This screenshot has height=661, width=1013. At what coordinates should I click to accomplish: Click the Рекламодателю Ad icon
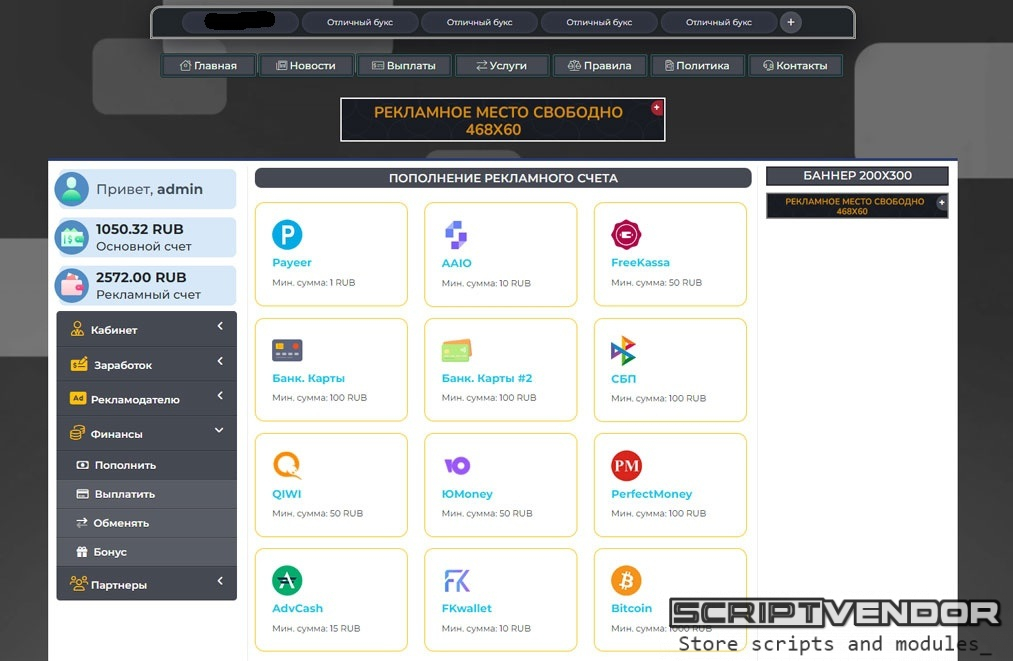78,398
